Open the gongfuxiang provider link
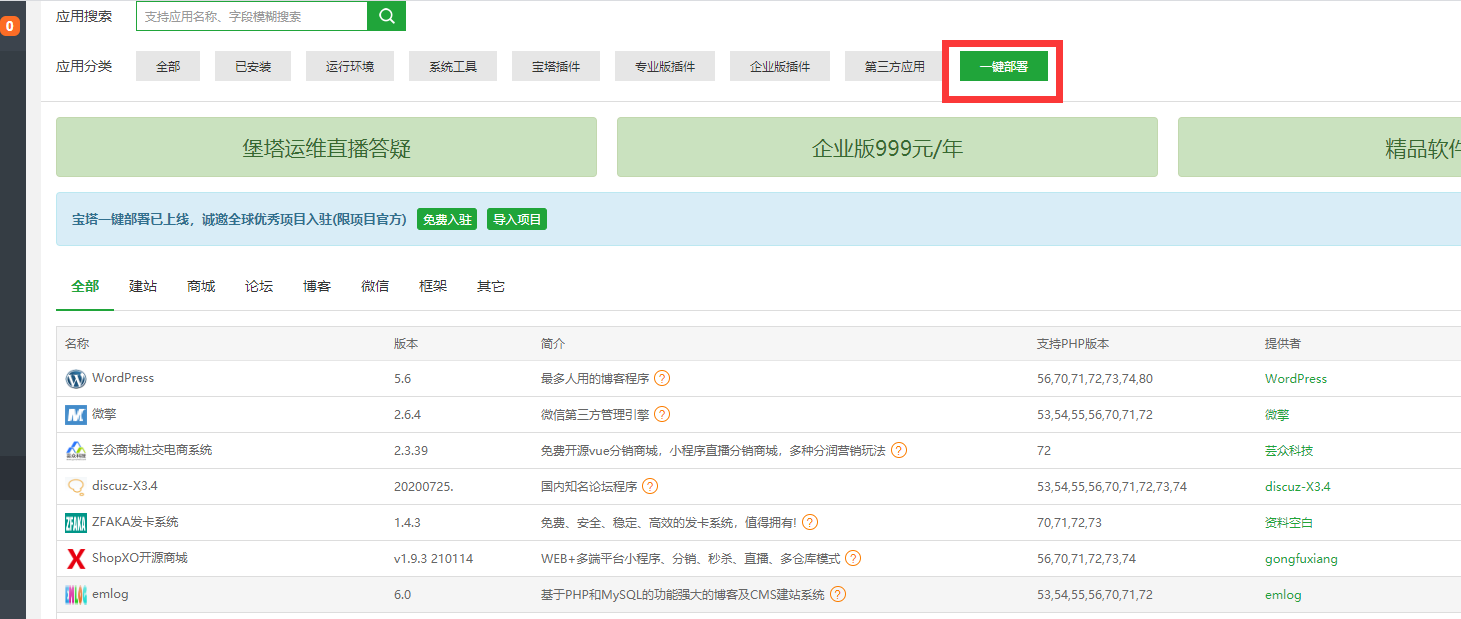The width and height of the screenshot is (1461, 619). click(x=1301, y=559)
